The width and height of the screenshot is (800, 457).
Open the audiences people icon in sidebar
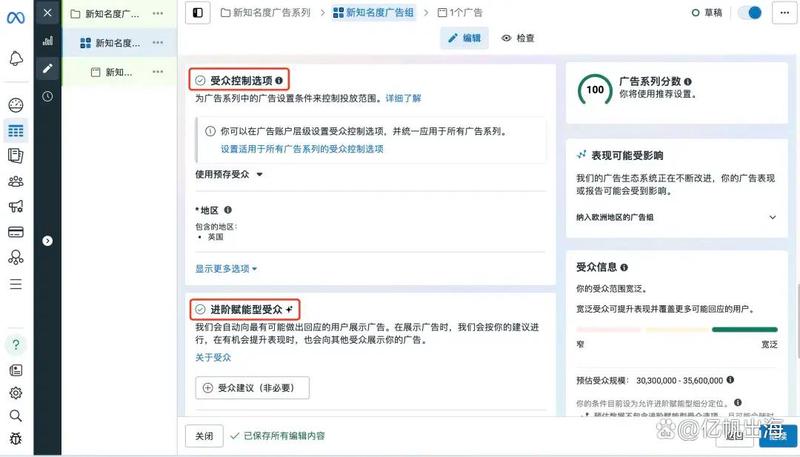15,181
